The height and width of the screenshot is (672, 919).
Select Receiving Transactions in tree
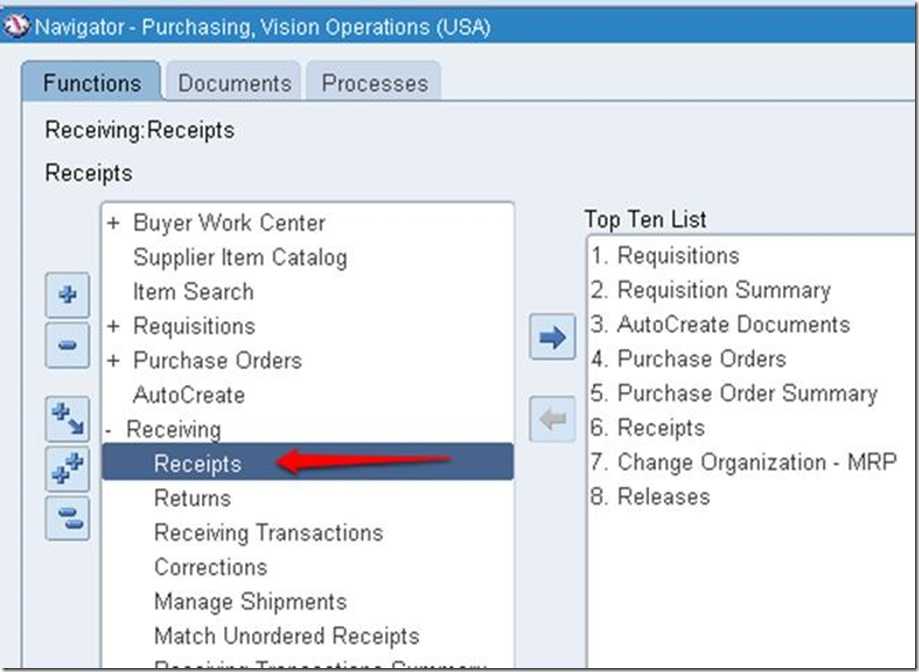(268, 533)
